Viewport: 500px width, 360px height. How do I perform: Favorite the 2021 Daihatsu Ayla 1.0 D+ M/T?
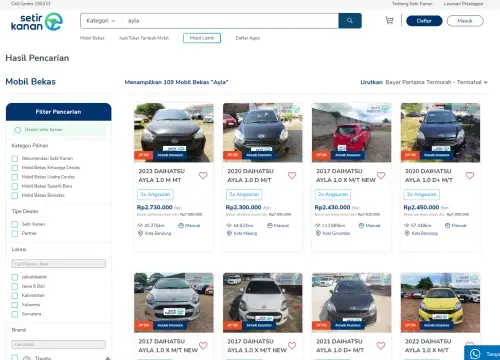pos(381,346)
